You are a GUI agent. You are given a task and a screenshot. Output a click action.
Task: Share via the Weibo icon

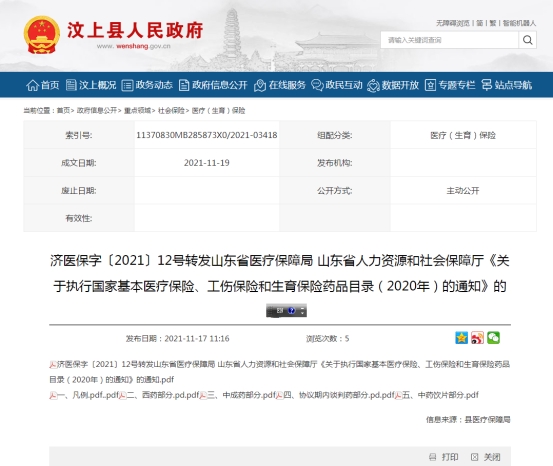click(x=478, y=338)
